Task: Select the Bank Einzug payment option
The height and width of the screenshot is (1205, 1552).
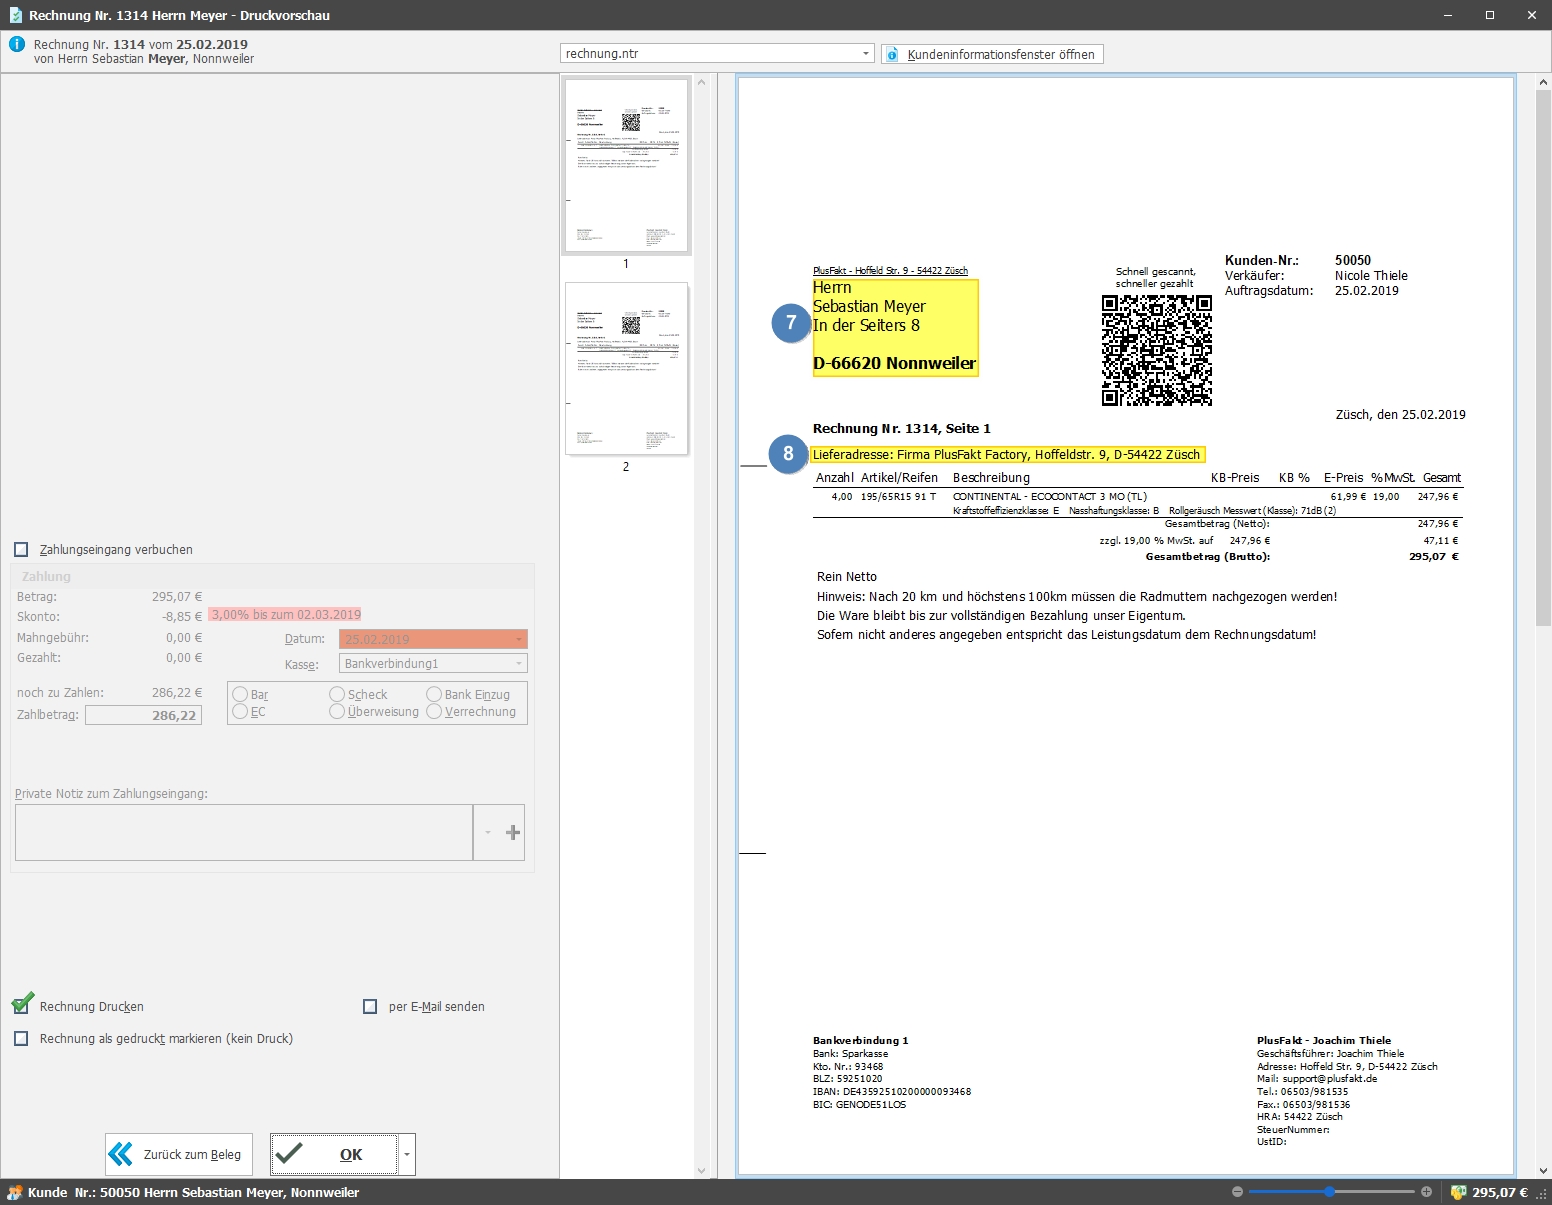Action: [x=434, y=694]
